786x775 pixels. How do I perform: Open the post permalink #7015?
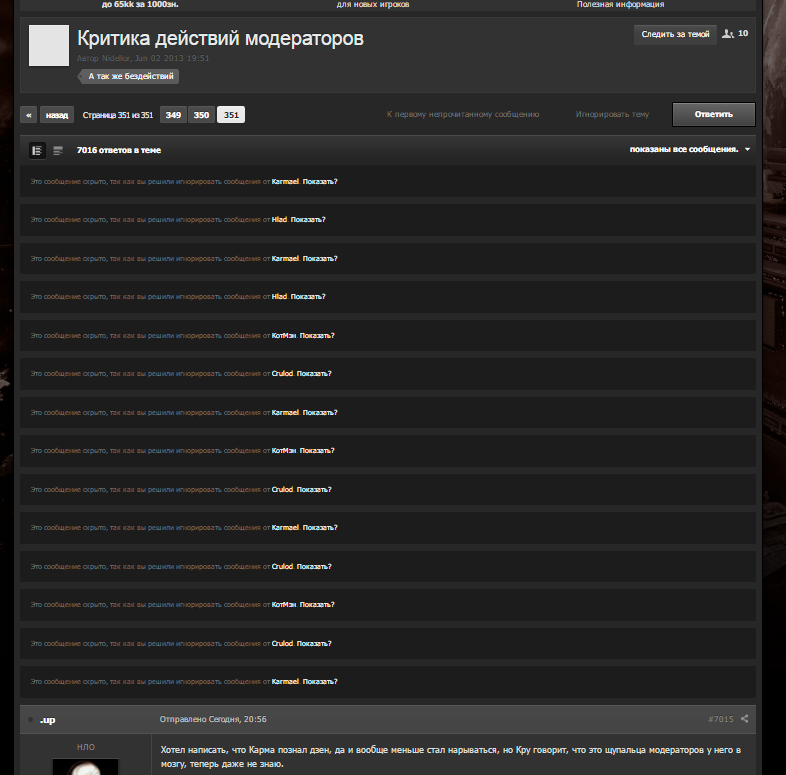coord(721,719)
